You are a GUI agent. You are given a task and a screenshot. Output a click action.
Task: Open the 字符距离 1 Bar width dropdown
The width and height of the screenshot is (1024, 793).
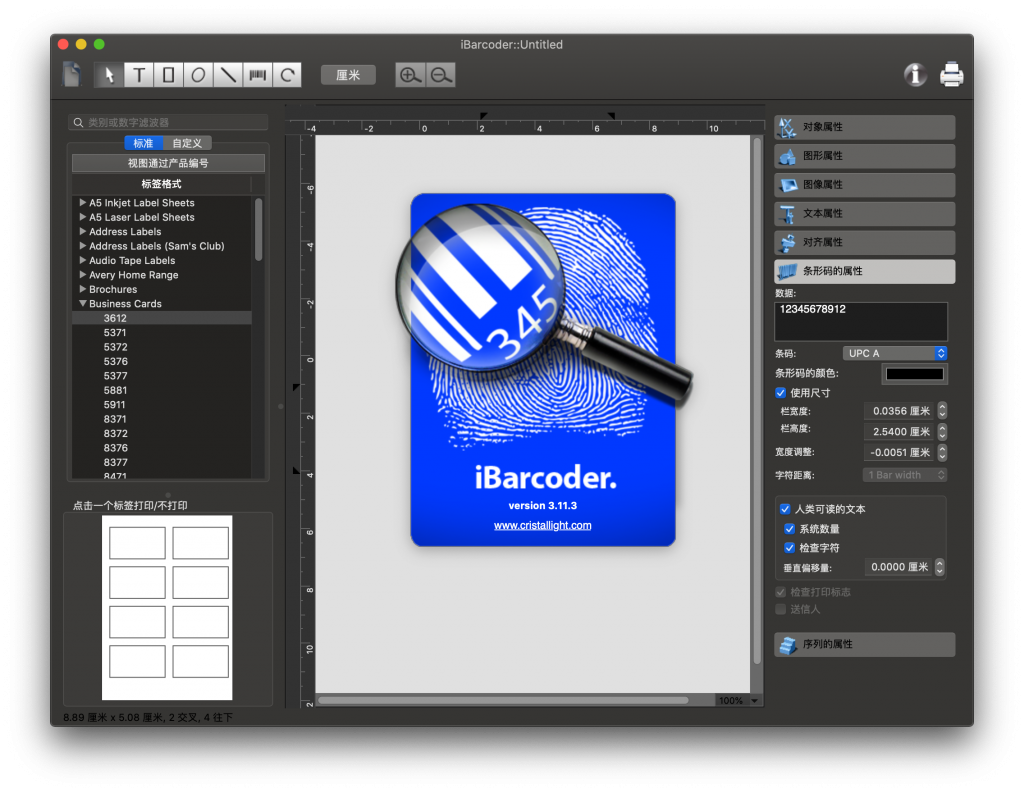[905, 475]
